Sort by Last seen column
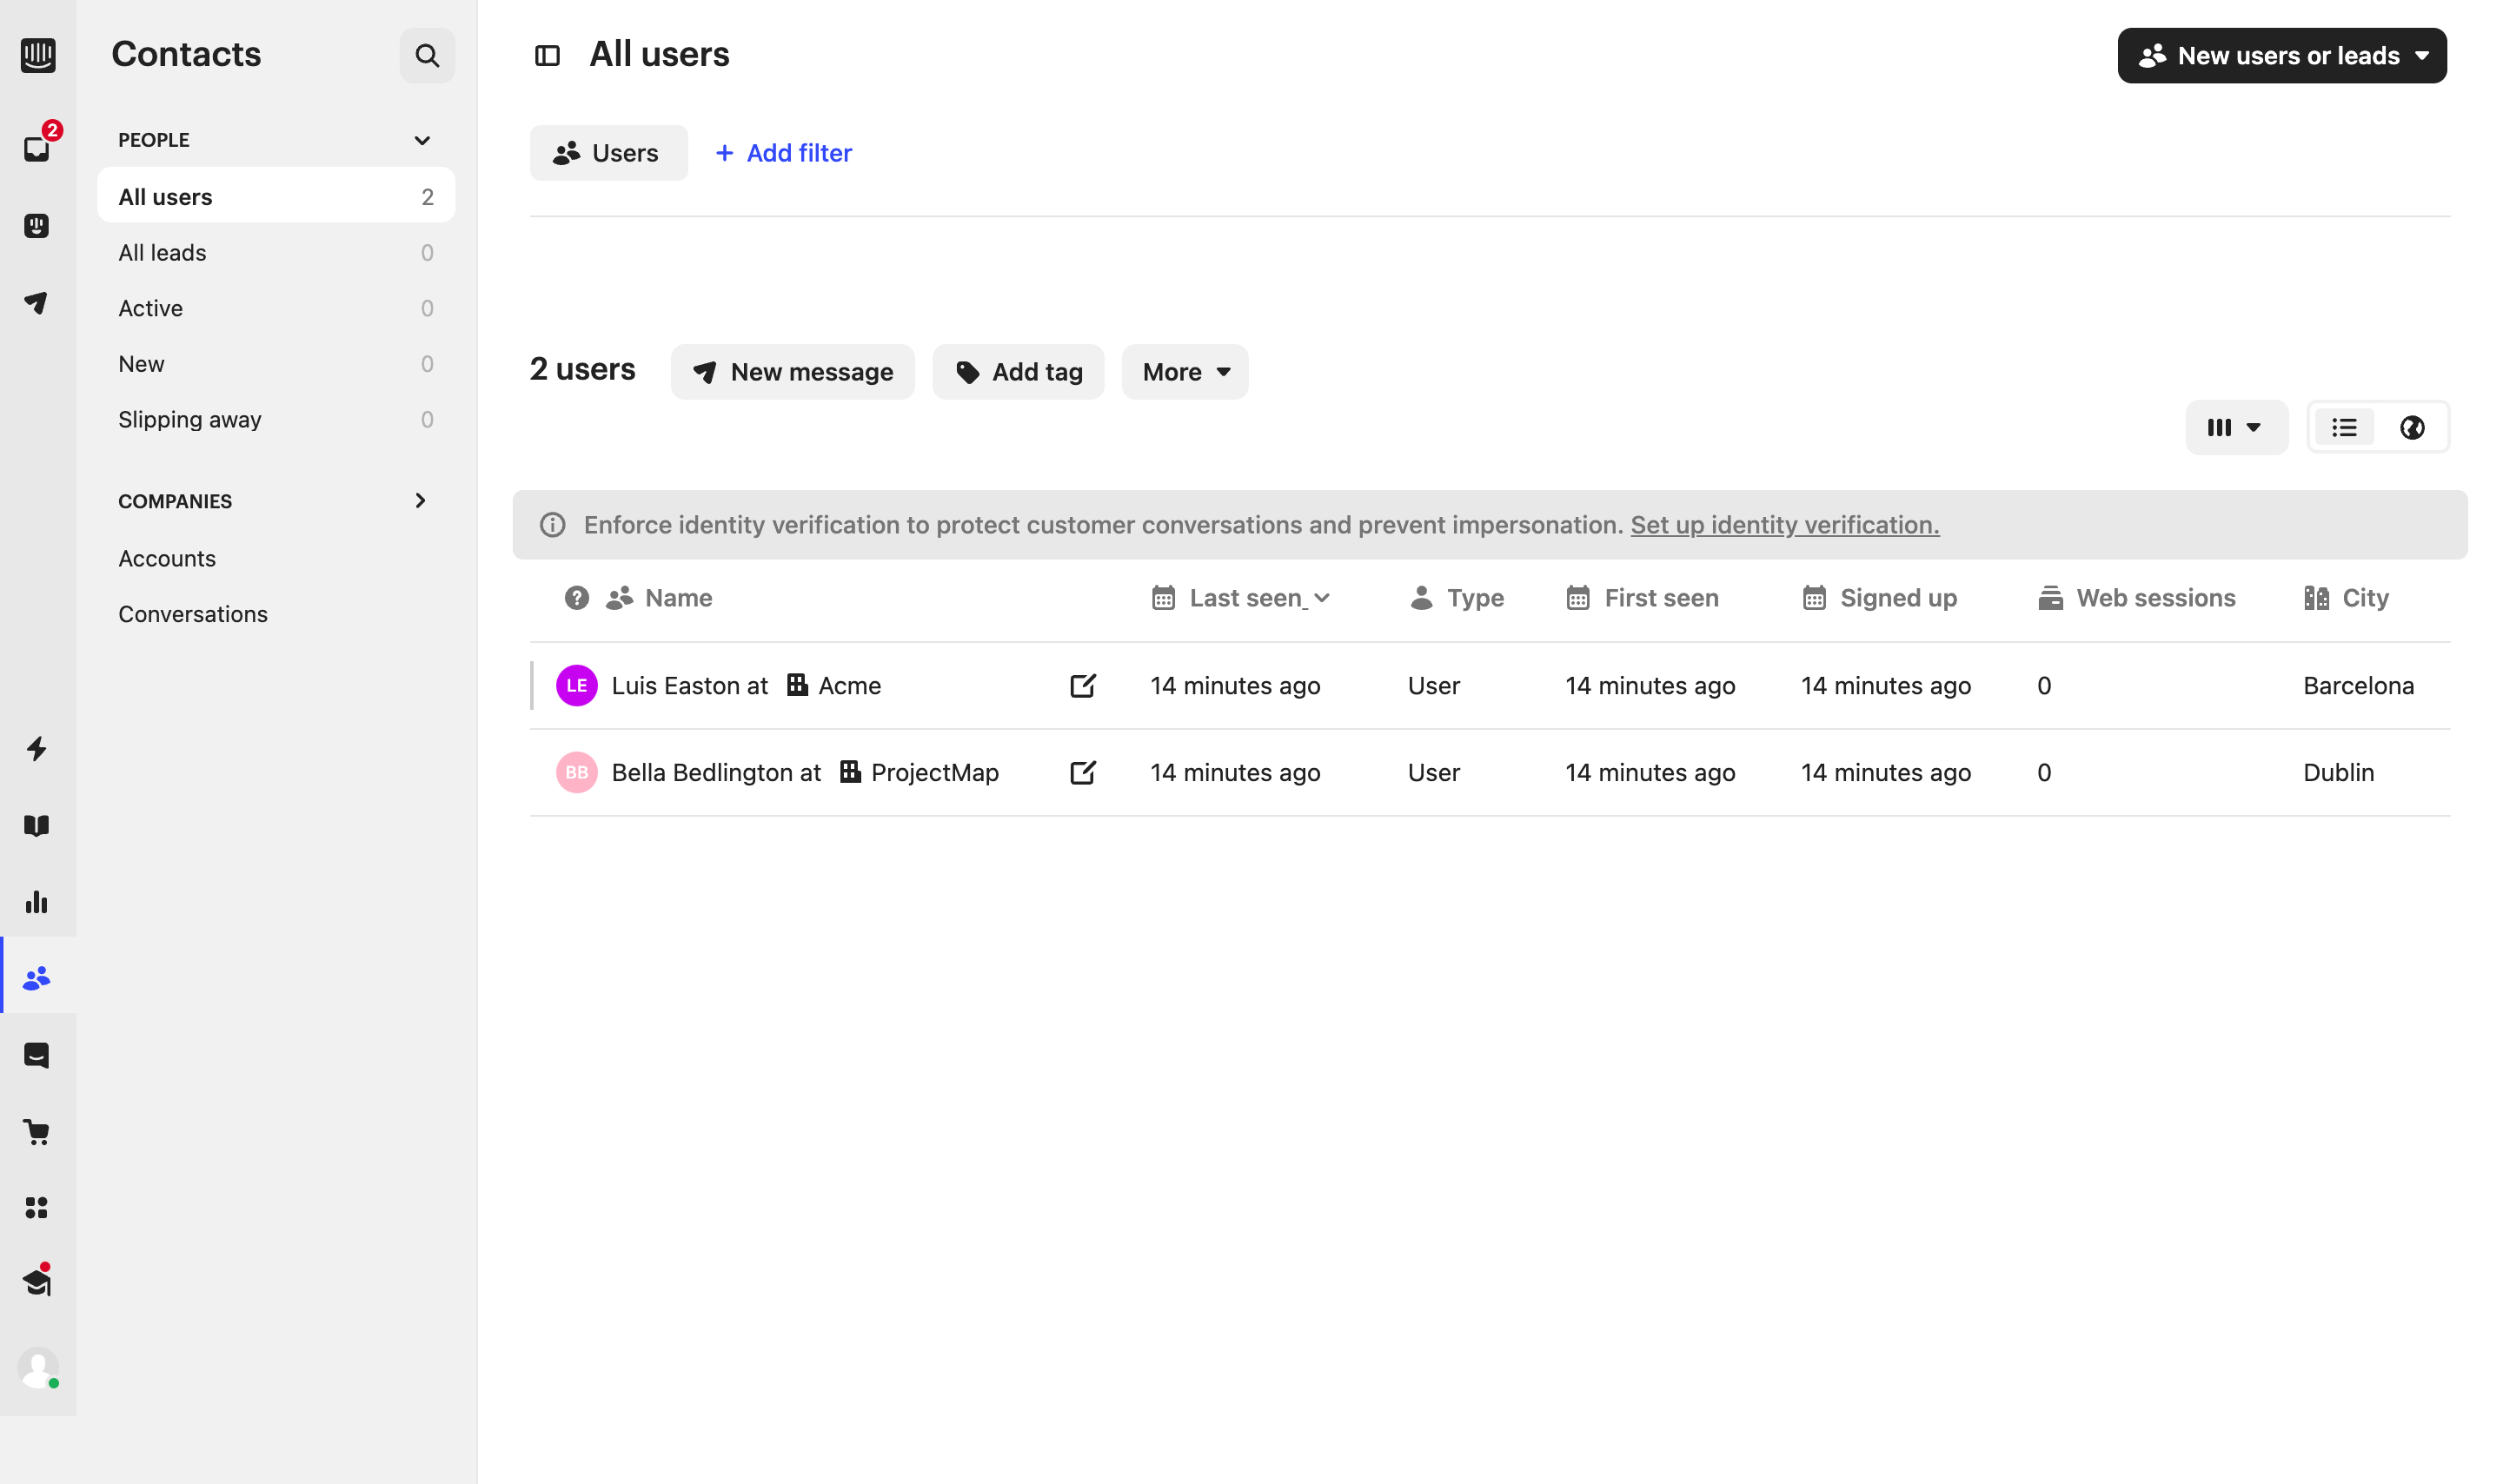Viewport: 2503px width, 1484px height. (1242, 598)
